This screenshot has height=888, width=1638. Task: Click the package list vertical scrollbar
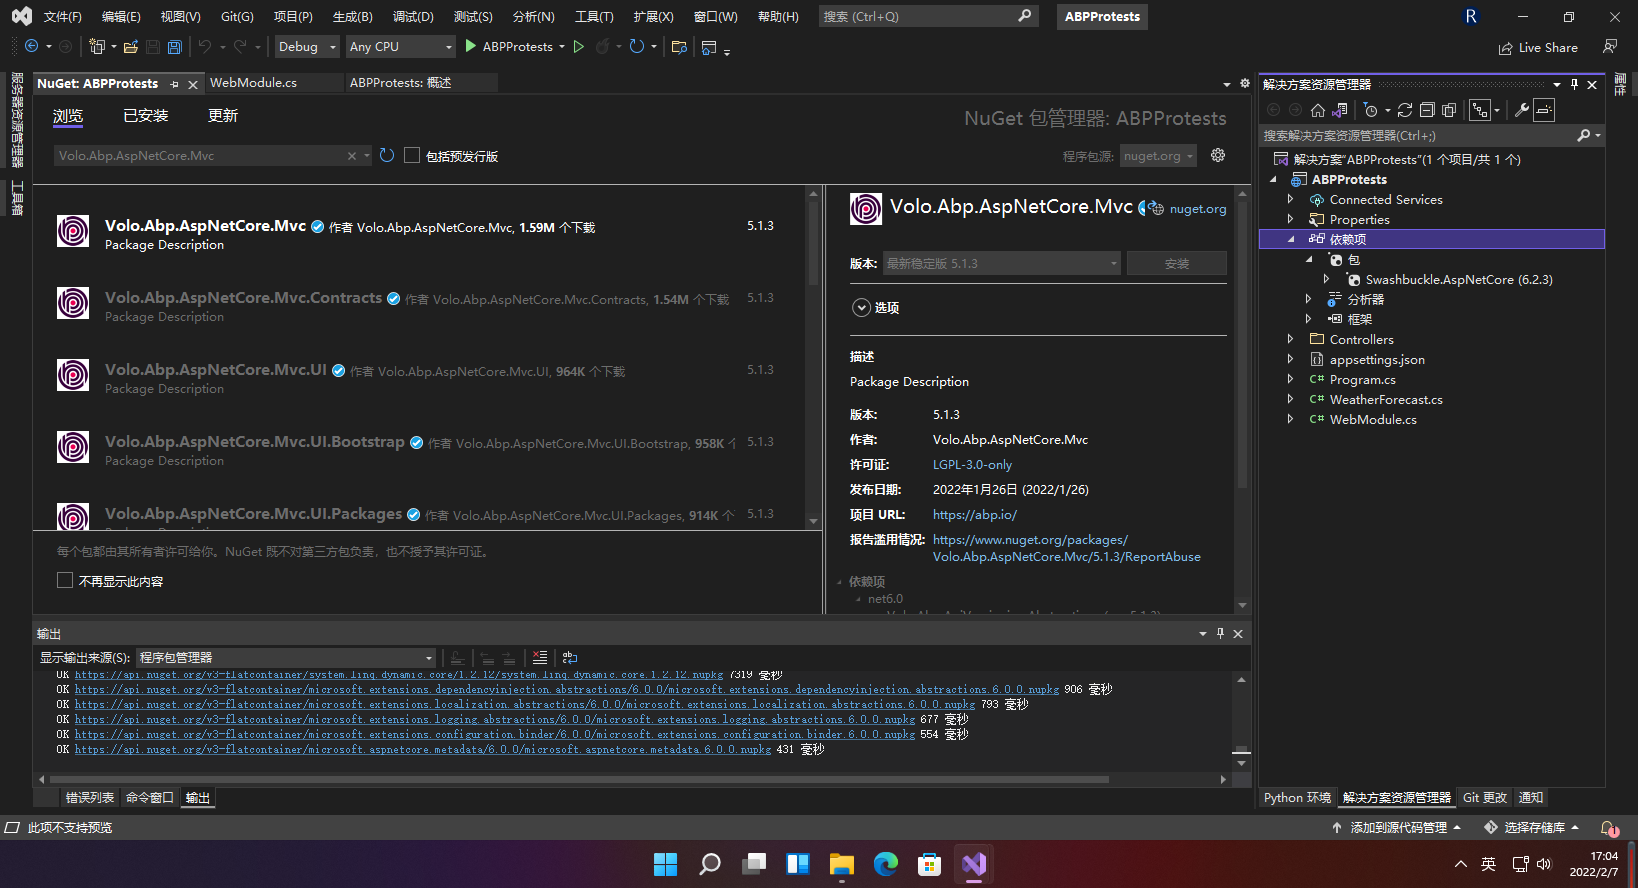(x=814, y=243)
